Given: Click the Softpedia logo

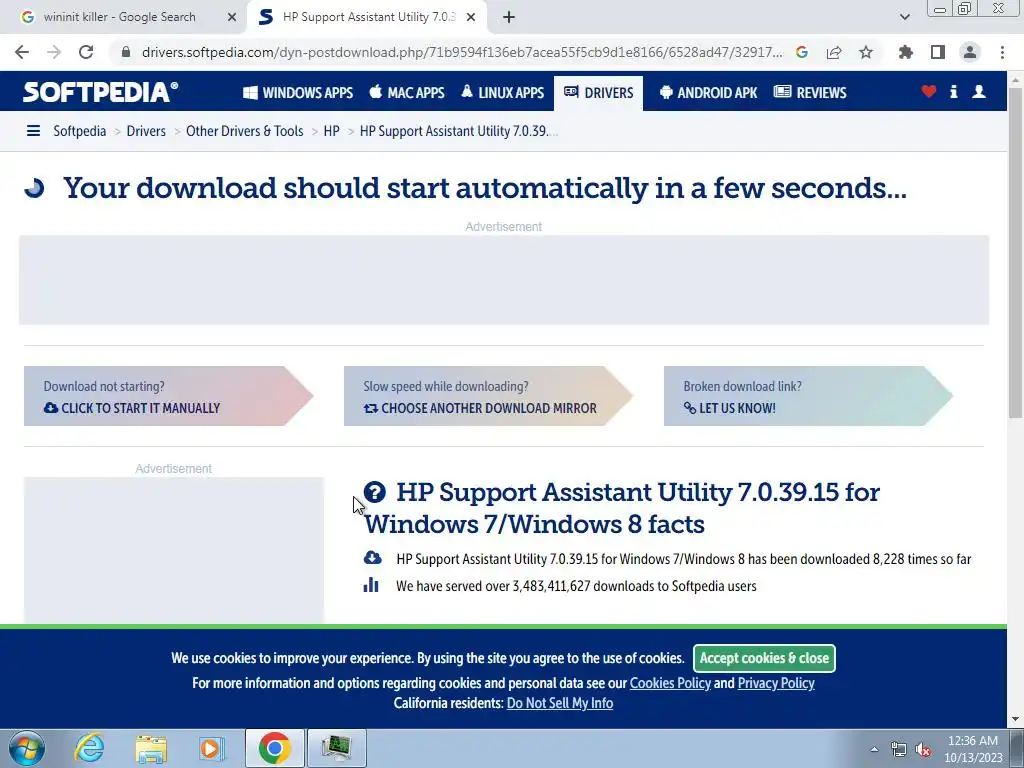Looking at the screenshot, I should click(x=101, y=92).
